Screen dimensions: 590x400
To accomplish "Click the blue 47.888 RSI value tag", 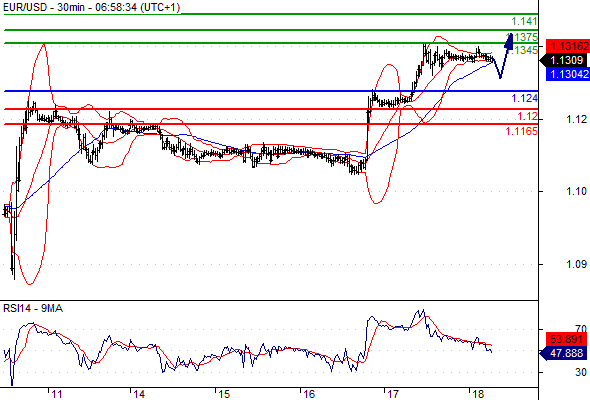I will [x=563, y=353].
